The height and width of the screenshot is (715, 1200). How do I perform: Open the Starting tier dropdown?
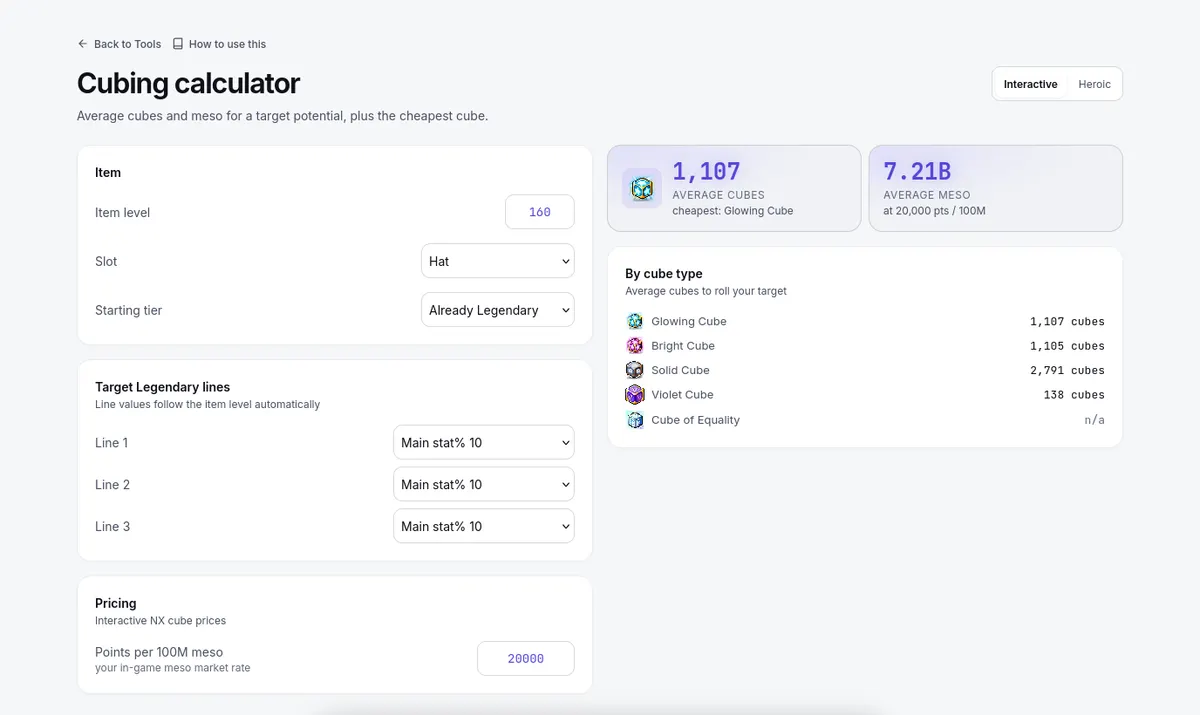pyautogui.click(x=498, y=310)
